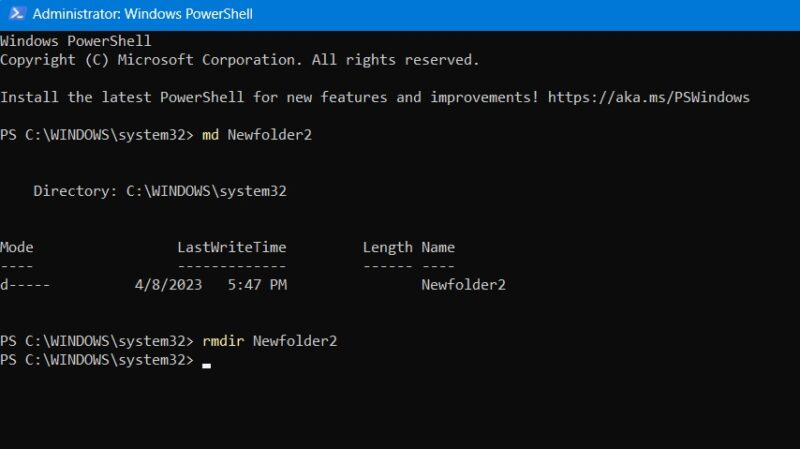
Task: Click the "md" command text
Action: 210,135
